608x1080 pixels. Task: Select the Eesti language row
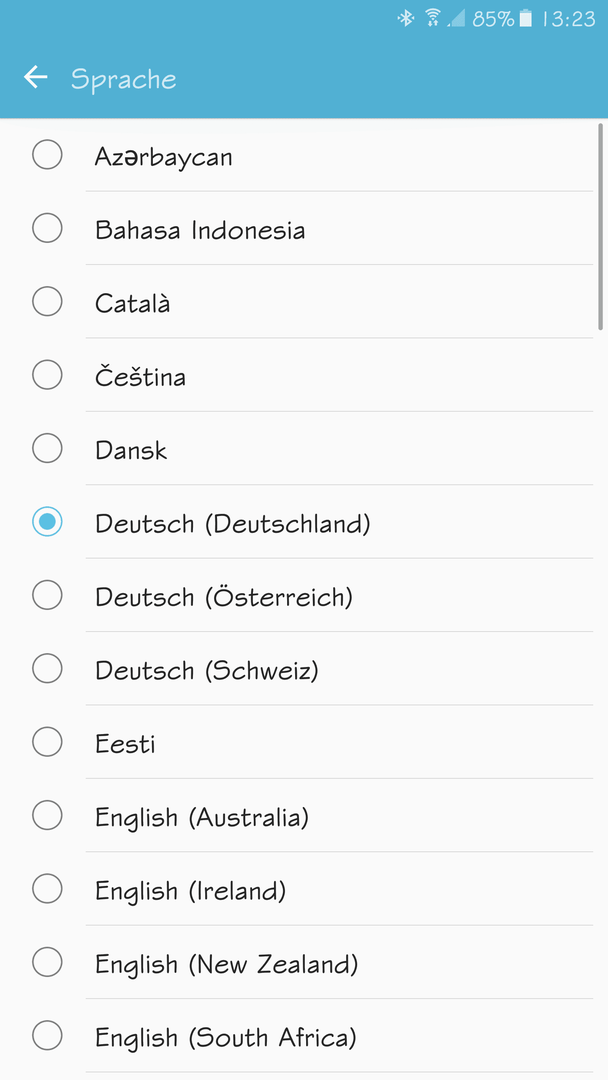pyautogui.click(x=304, y=742)
